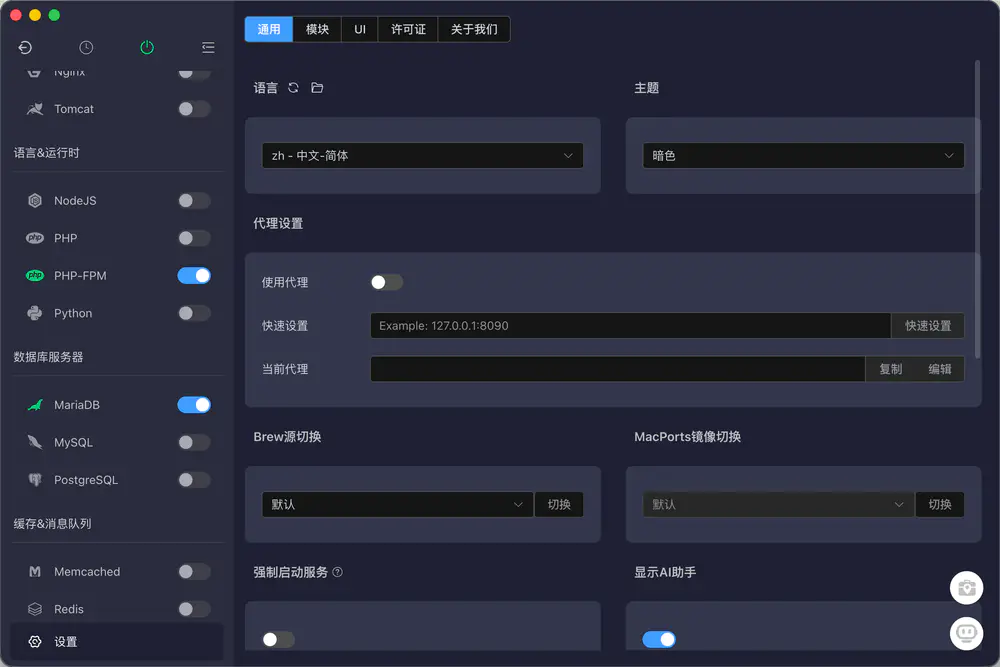This screenshot has width=1000, height=667.
Task: Click the 切换 button for Brew source
Action: (x=559, y=504)
